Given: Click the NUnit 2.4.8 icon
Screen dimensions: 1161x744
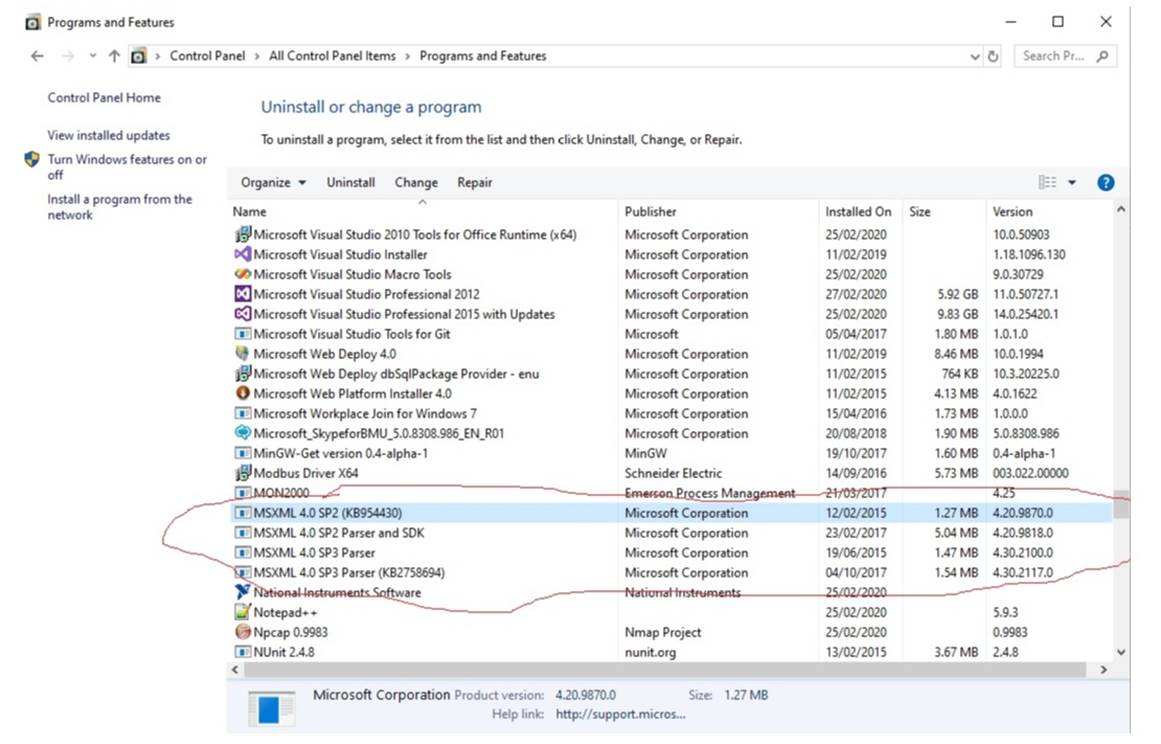Looking at the screenshot, I should 242,652.
